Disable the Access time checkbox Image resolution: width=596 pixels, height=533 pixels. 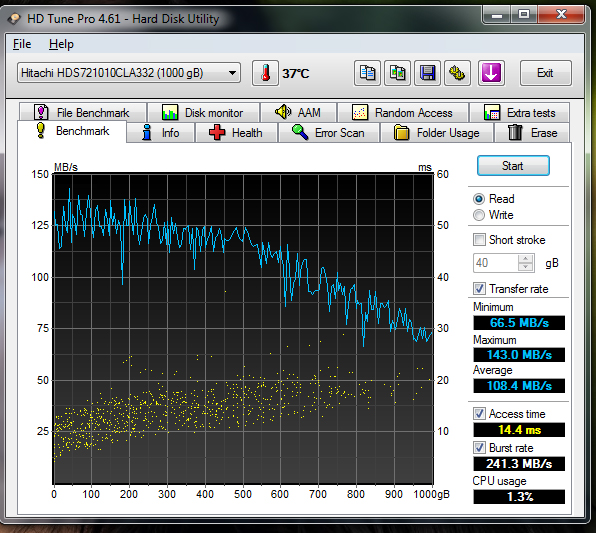point(479,414)
